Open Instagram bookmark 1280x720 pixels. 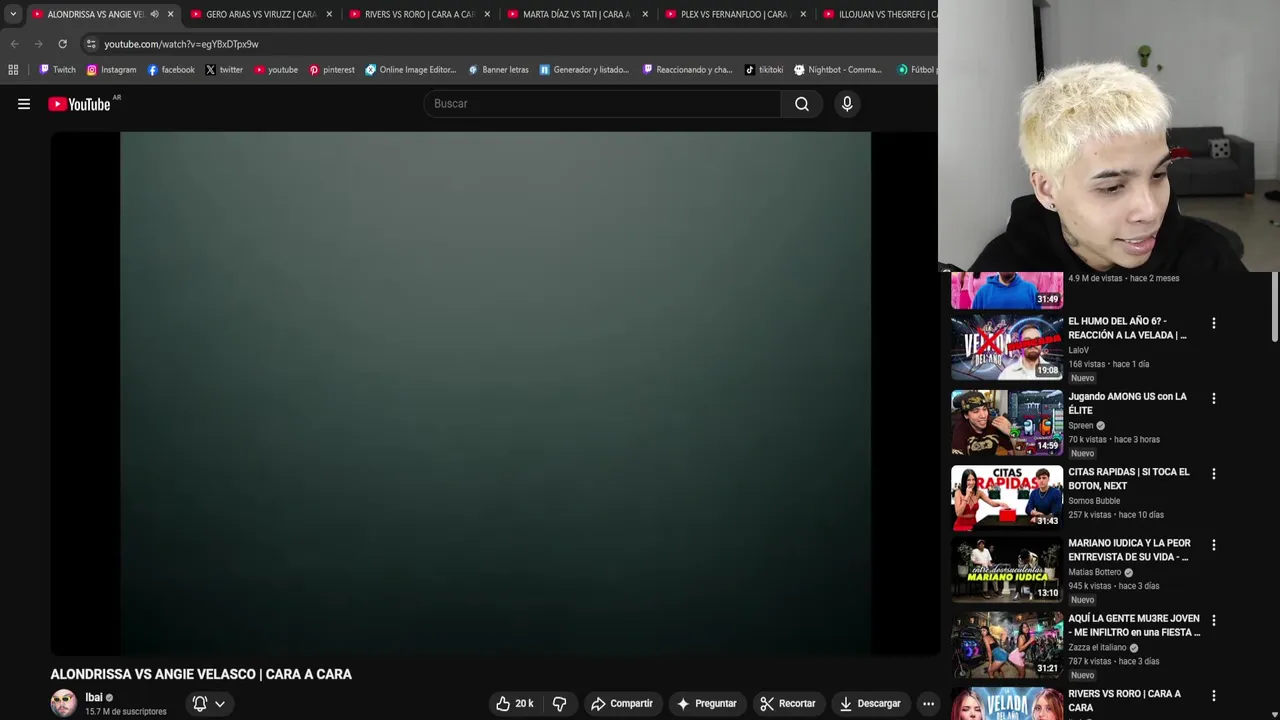coord(111,70)
